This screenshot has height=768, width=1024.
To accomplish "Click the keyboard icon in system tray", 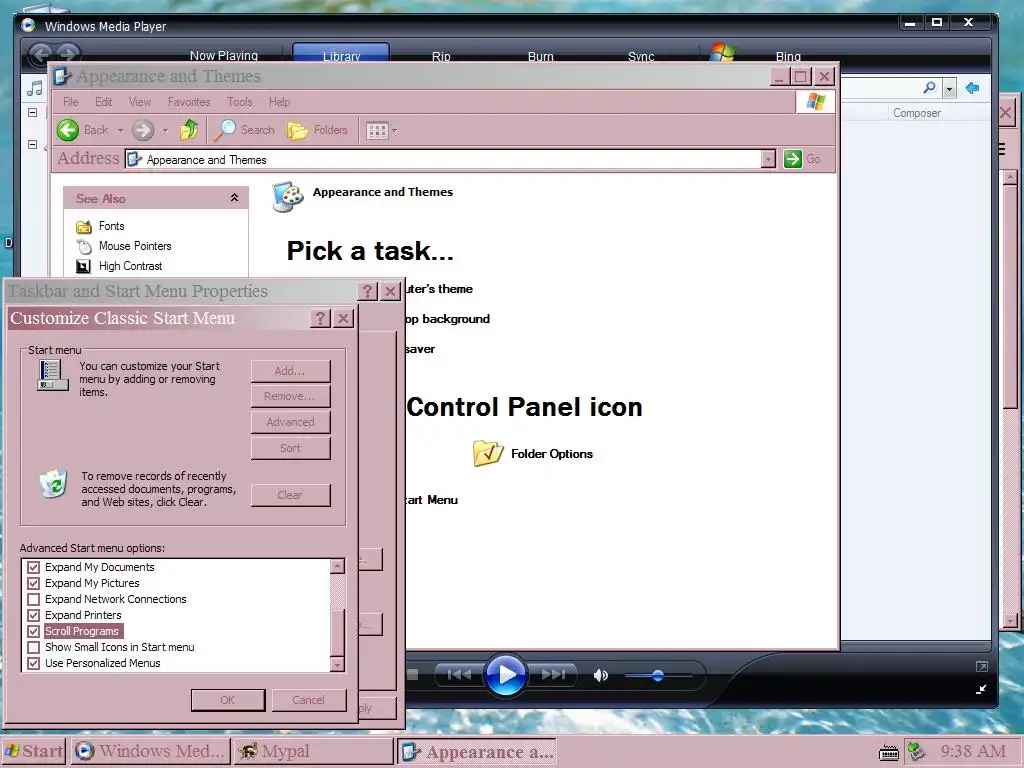I will (889, 752).
